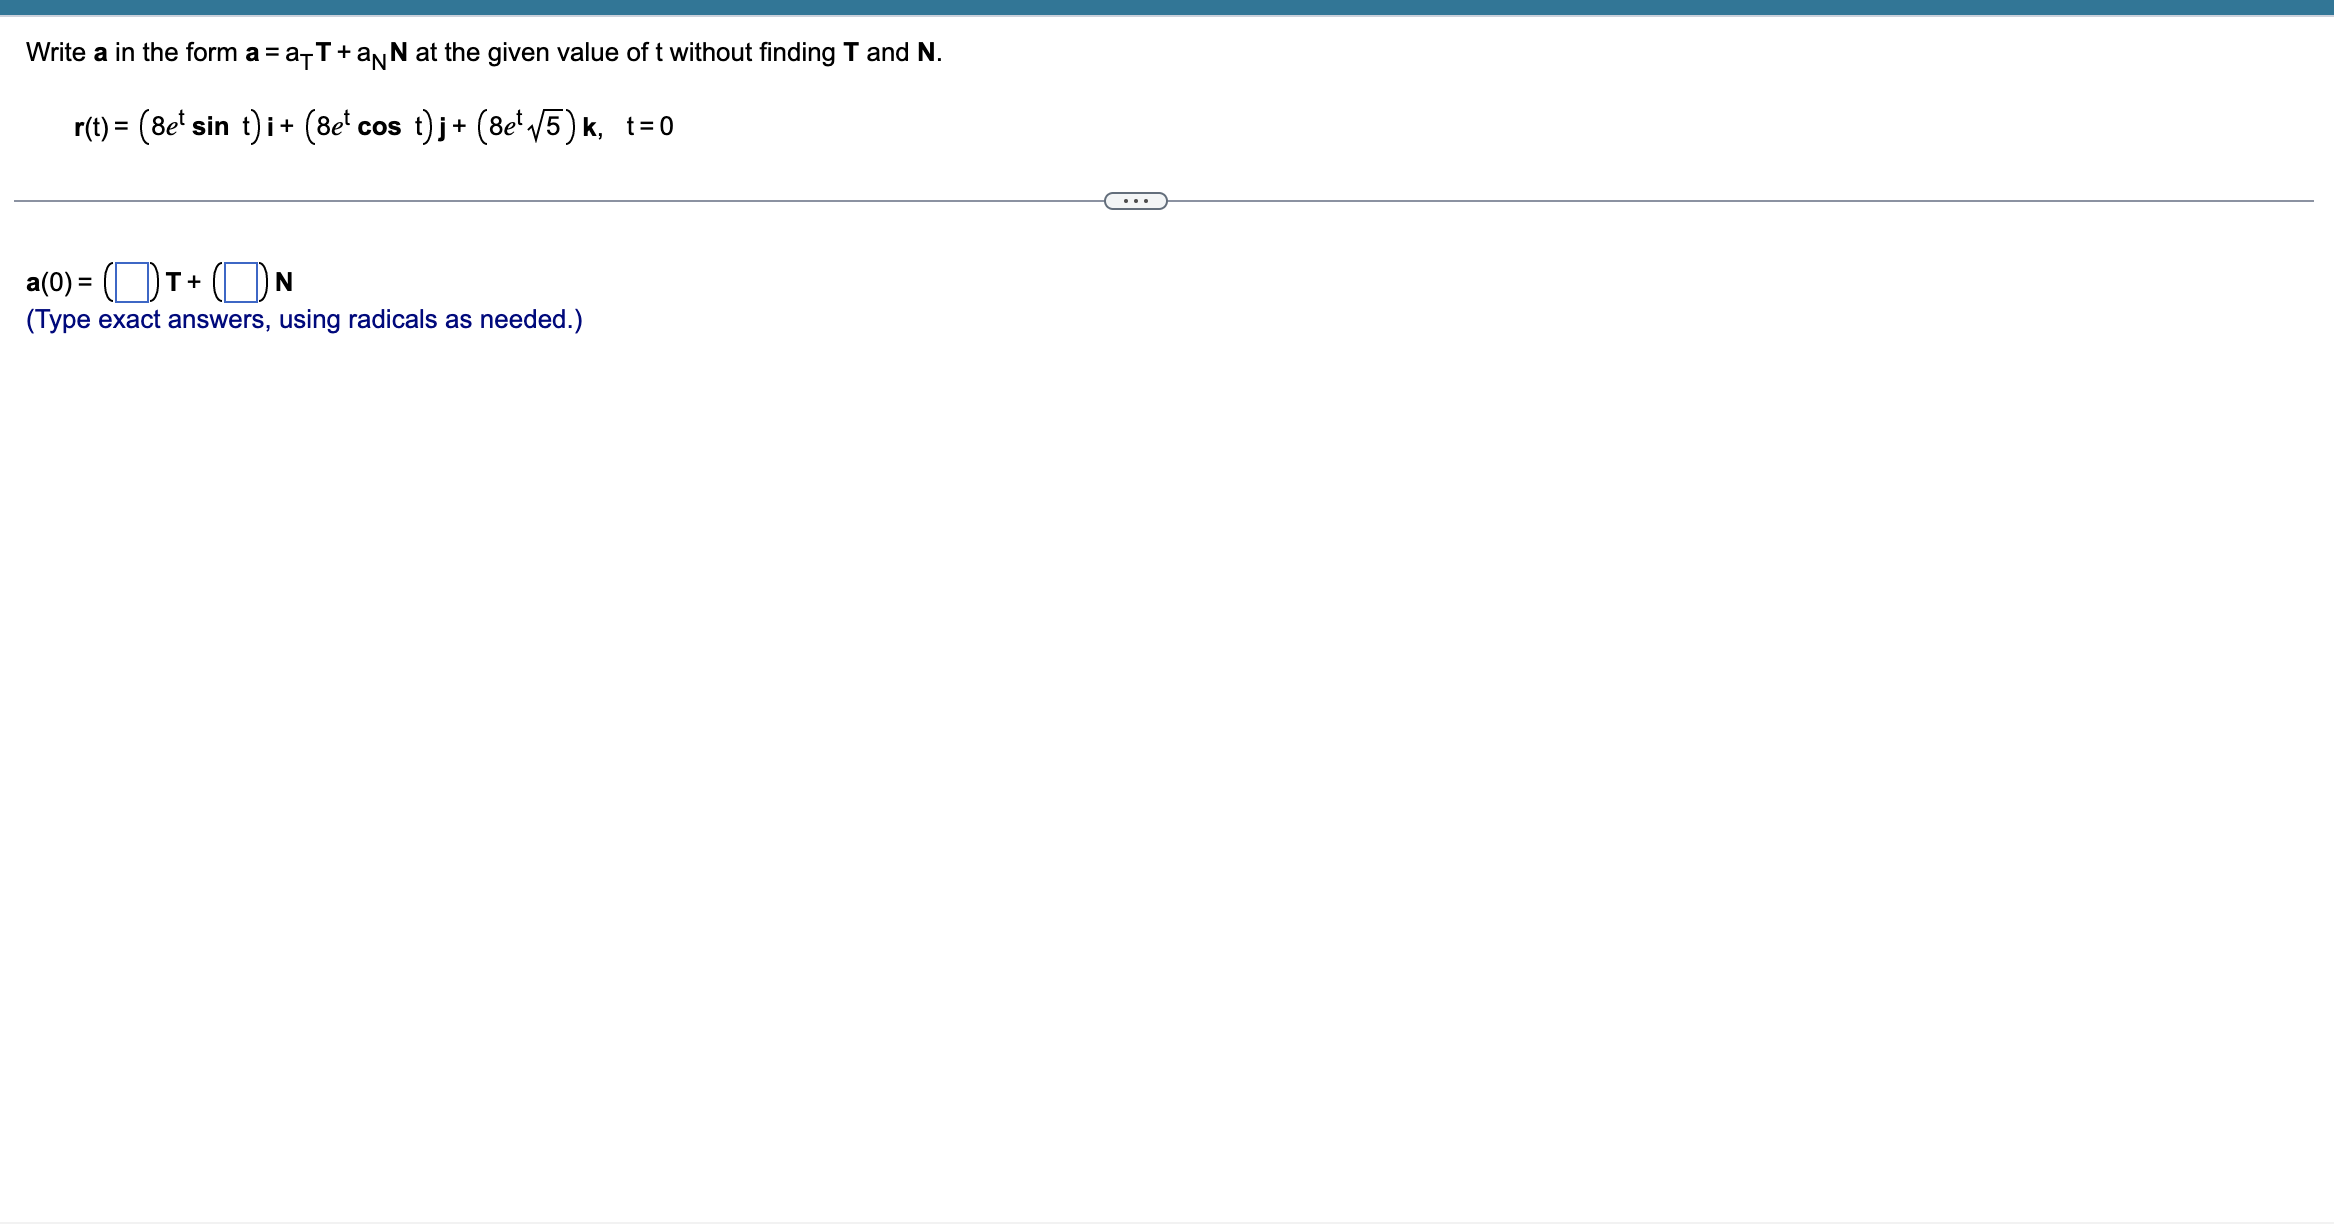
Task: Click the plus sign between T and N boxes
Action: point(194,282)
